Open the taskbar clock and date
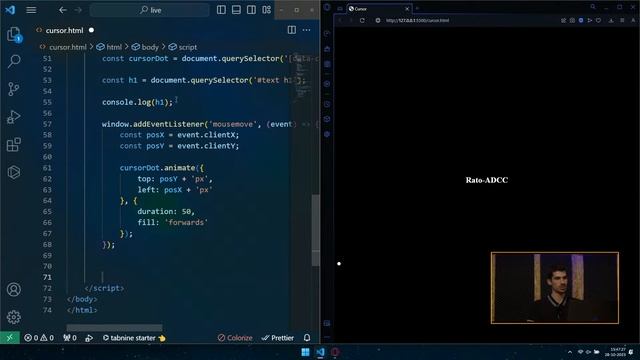 pos(616,352)
